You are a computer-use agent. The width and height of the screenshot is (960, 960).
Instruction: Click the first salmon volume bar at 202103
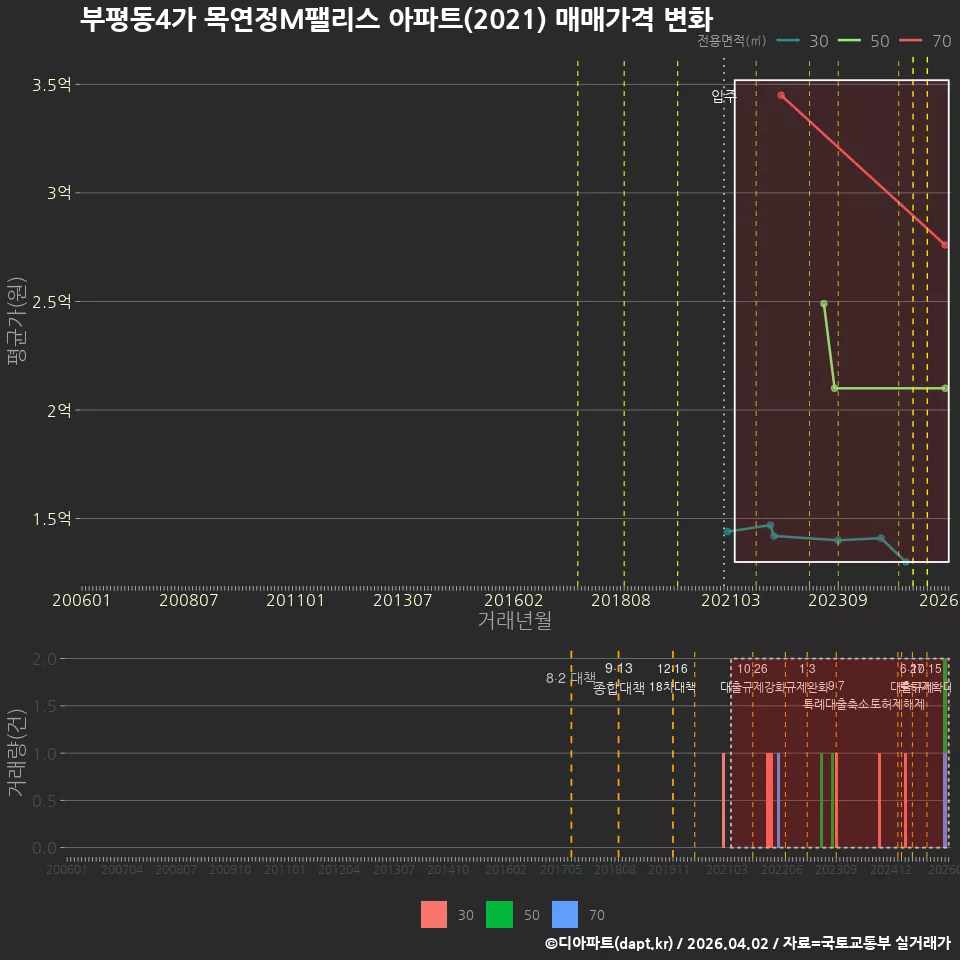click(x=724, y=800)
